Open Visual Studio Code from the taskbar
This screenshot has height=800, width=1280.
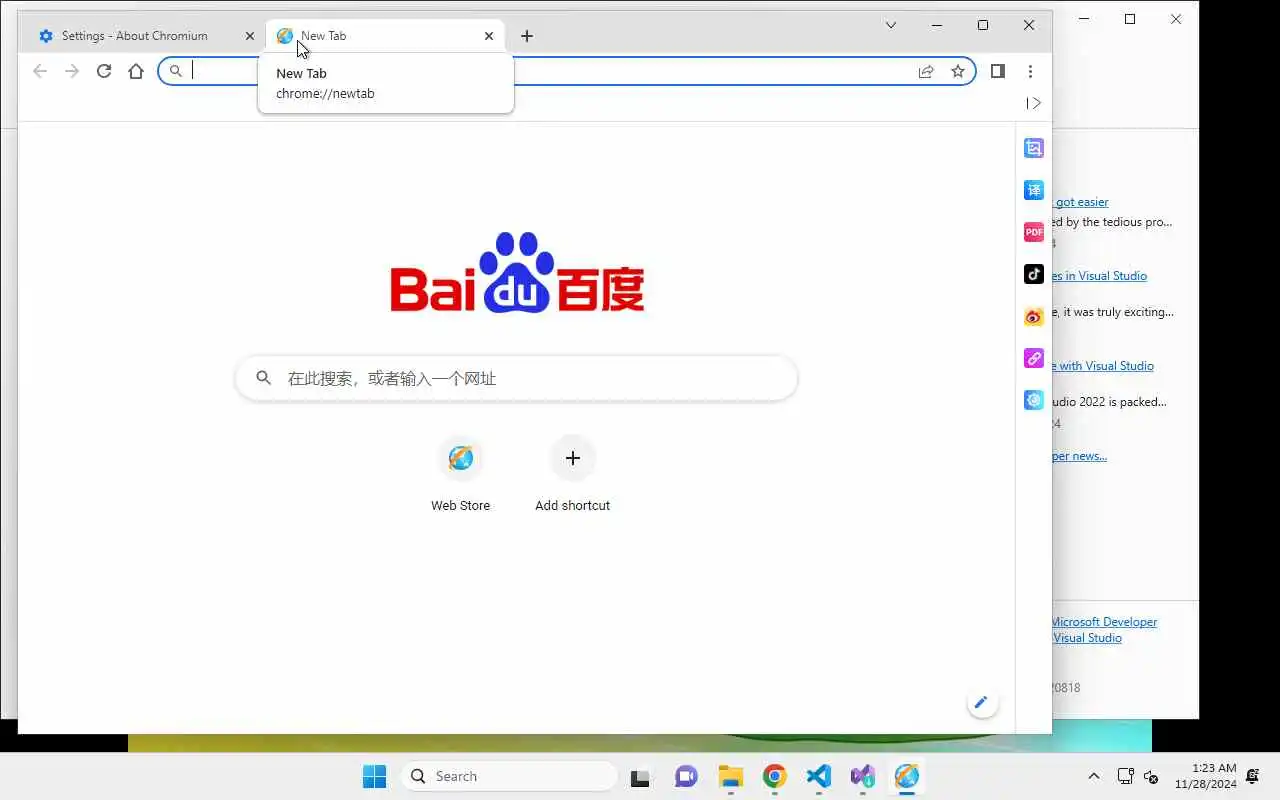pos(819,776)
